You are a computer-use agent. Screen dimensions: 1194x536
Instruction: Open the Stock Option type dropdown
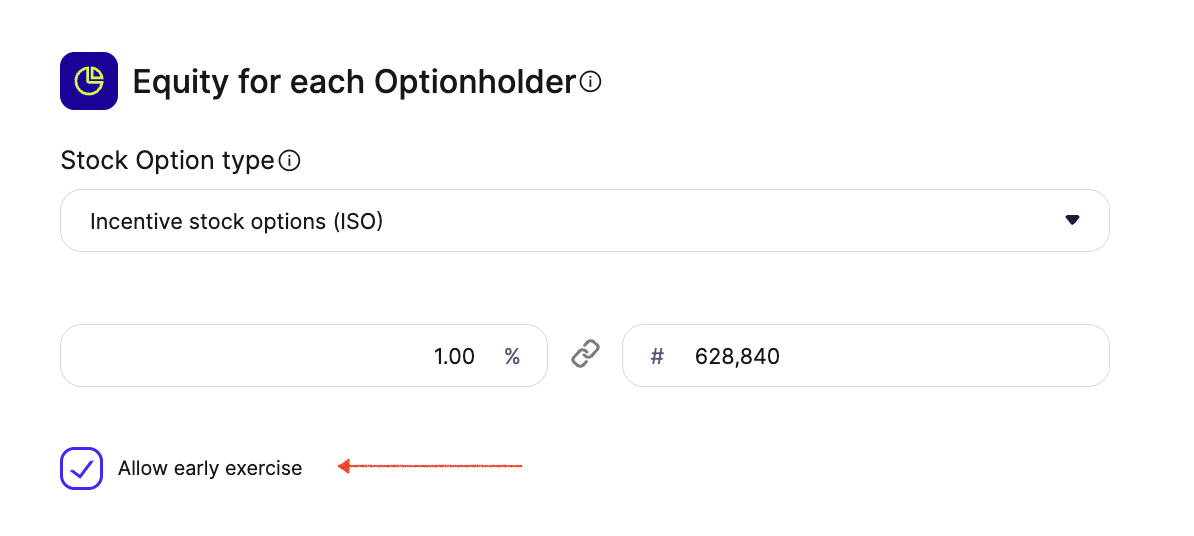pyautogui.click(x=584, y=221)
